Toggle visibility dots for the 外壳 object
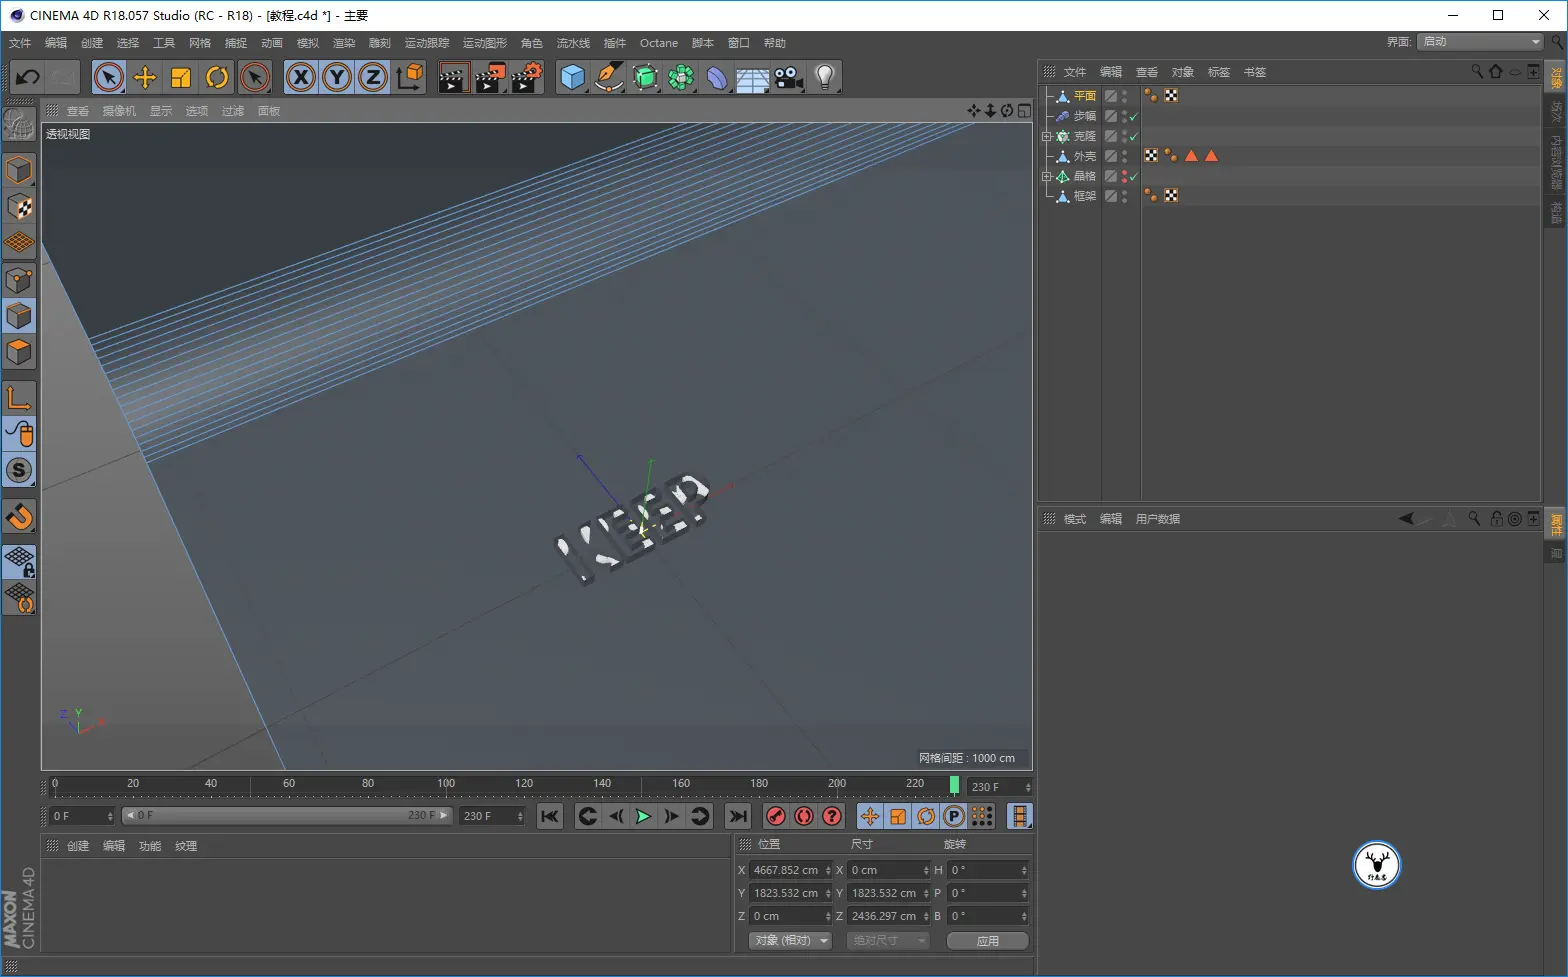This screenshot has height=977, width=1568. pyautogui.click(x=1124, y=156)
